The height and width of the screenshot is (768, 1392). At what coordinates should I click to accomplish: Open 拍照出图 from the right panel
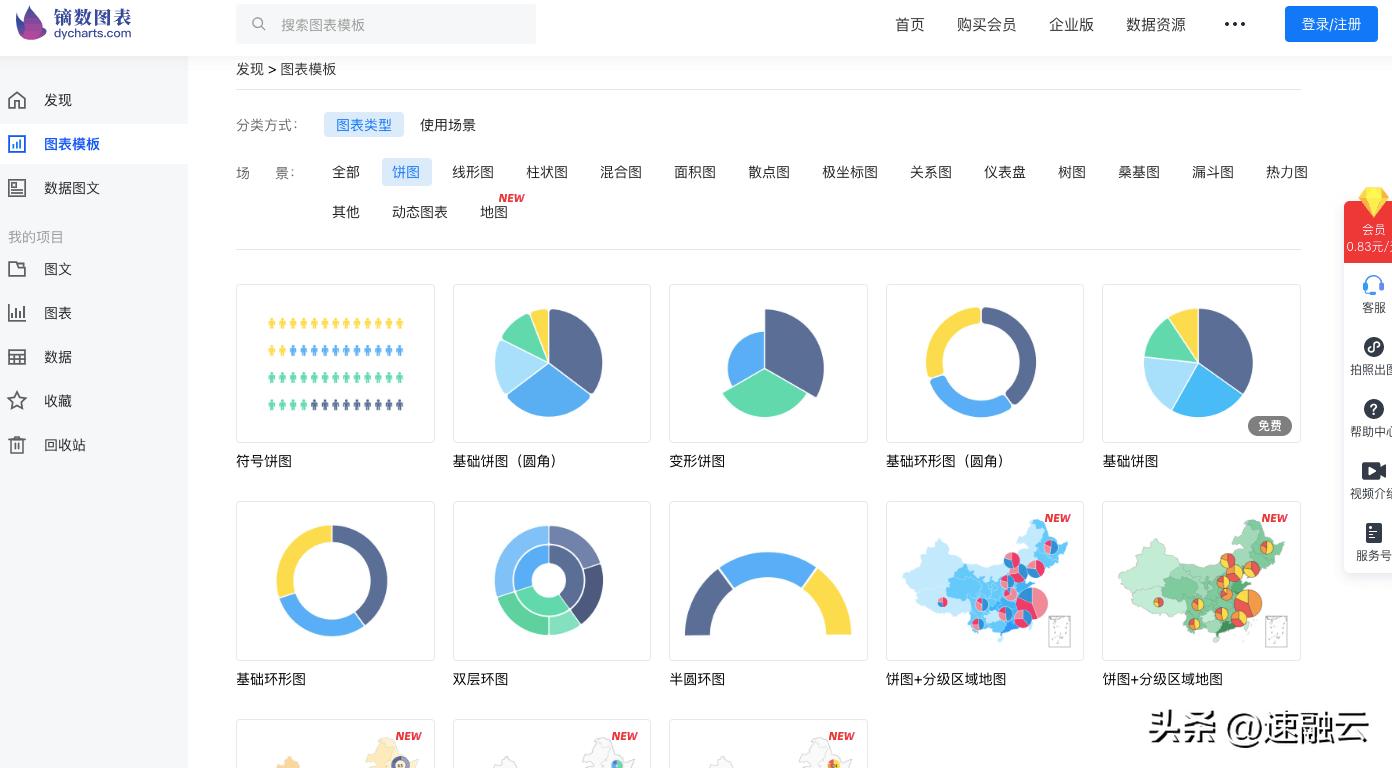[1373, 347]
